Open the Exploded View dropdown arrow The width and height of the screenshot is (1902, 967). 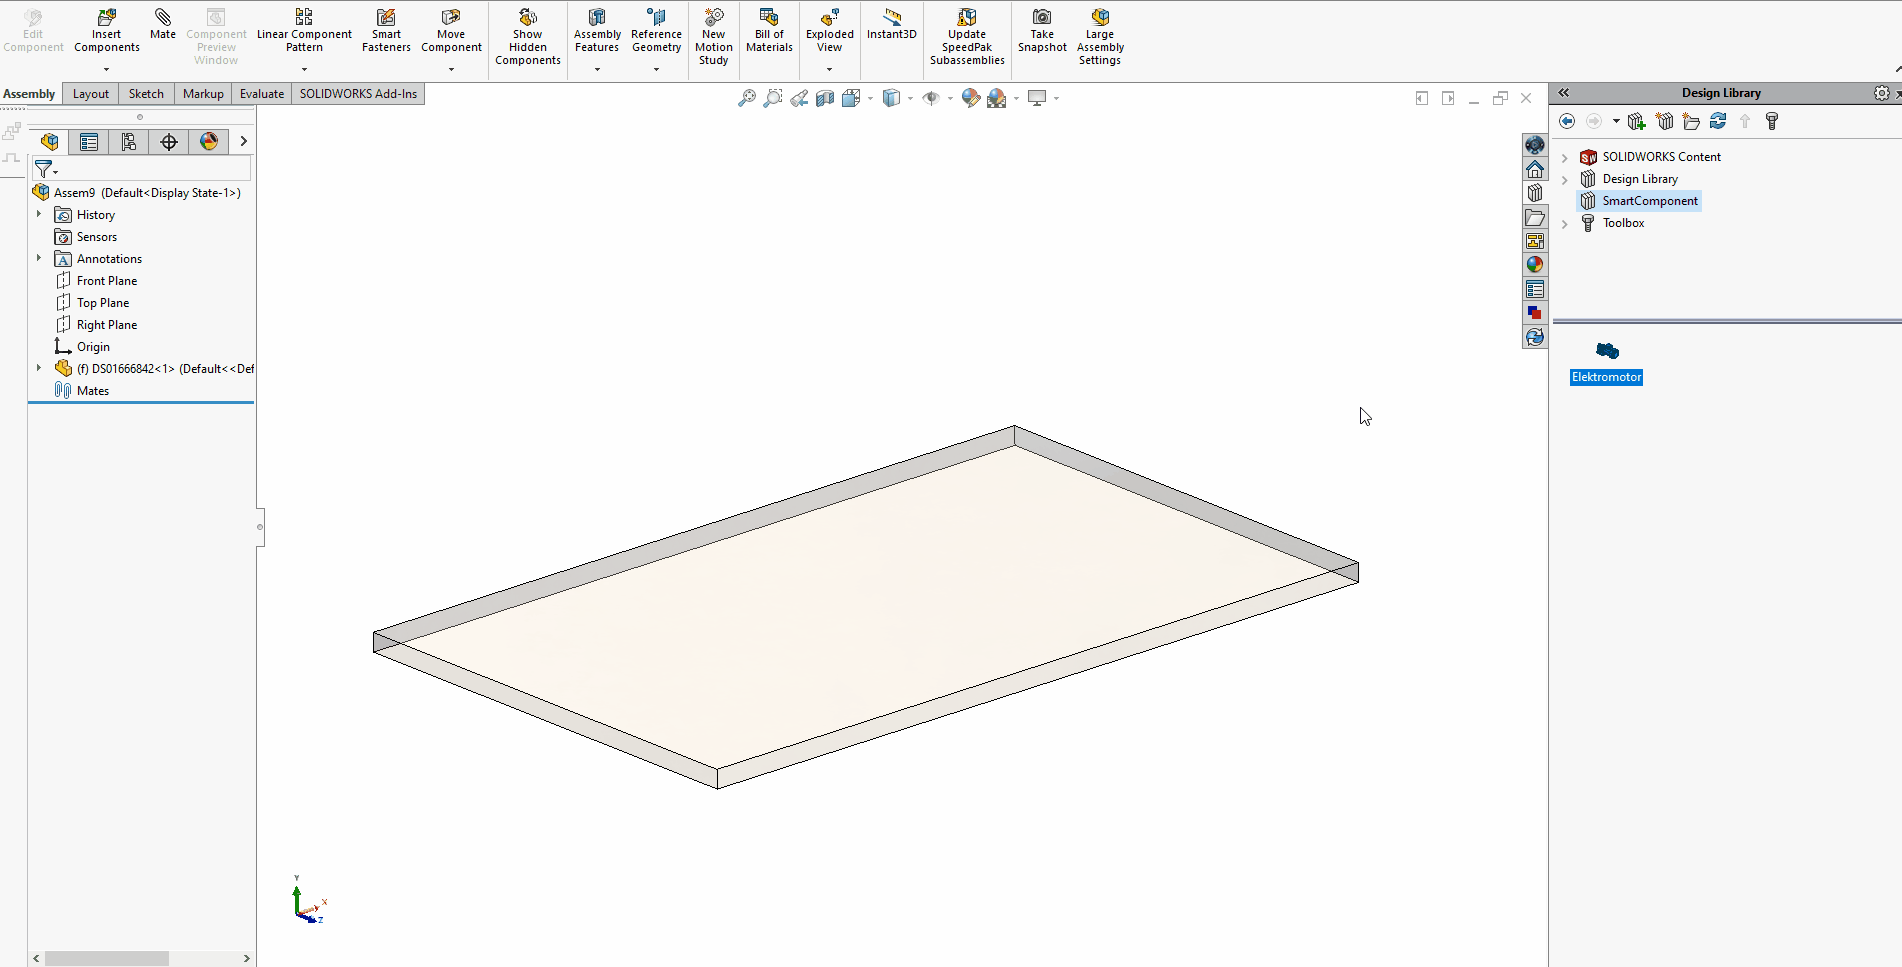[x=829, y=69]
